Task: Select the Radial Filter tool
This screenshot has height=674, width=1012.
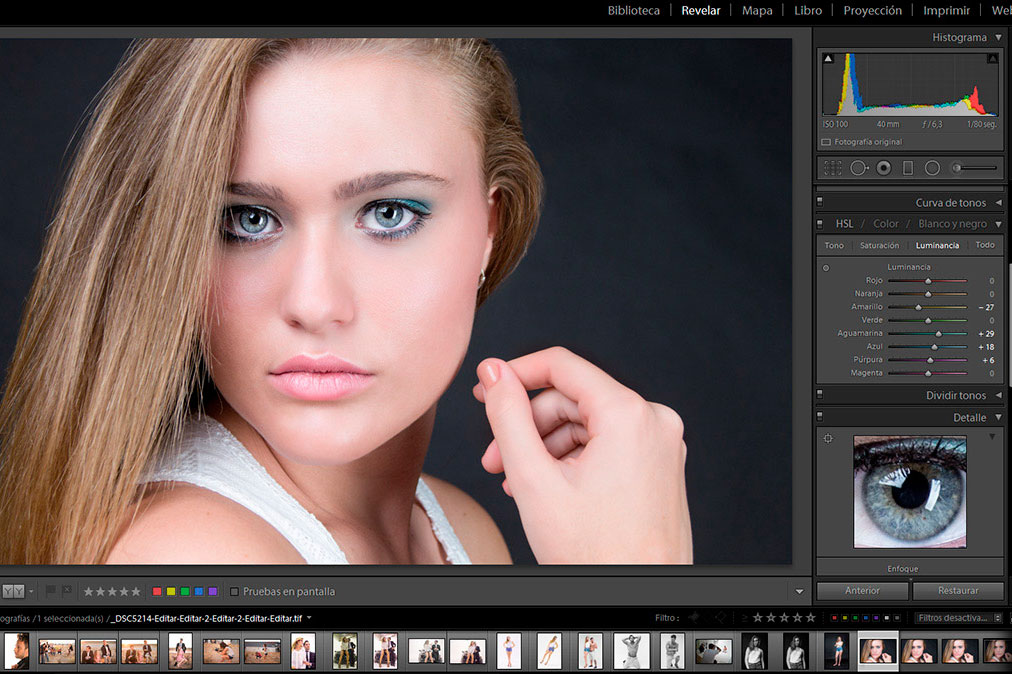Action: tap(932, 168)
